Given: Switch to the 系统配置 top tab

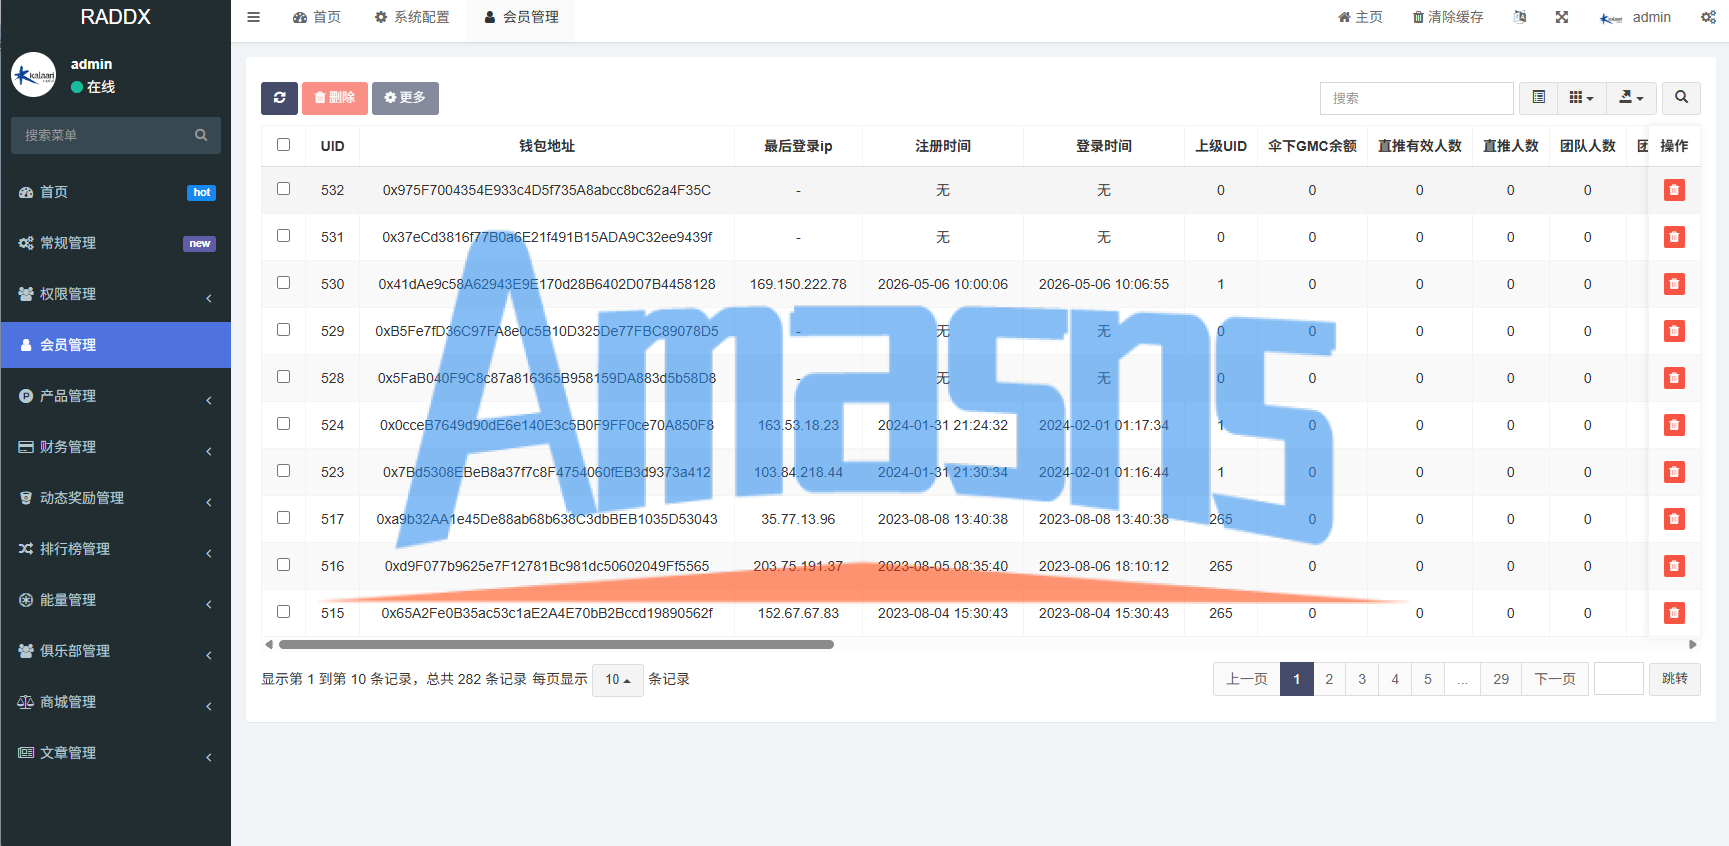Looking at the screenshot, I should click(412, 17).
